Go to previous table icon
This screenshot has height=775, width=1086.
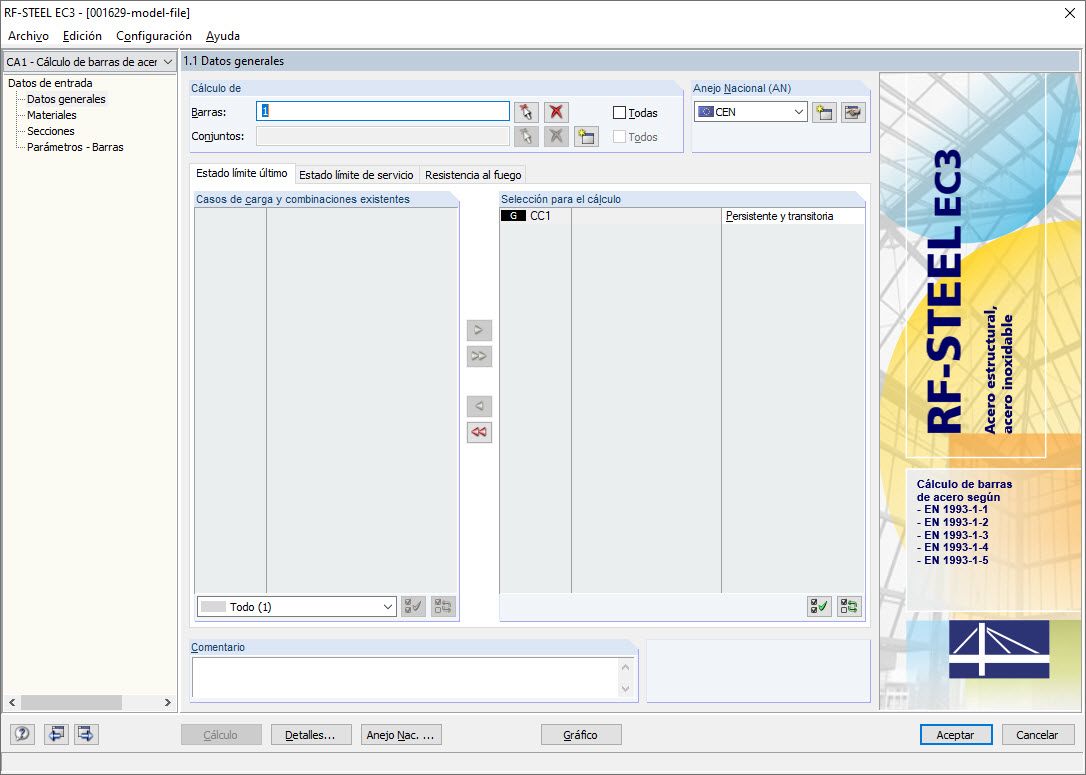click(56, 734)
